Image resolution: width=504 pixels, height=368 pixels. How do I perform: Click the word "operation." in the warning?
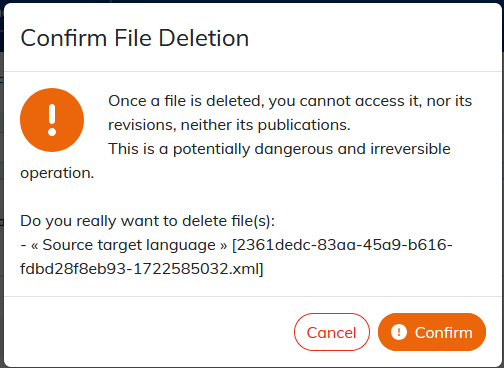tap(57, 173)
